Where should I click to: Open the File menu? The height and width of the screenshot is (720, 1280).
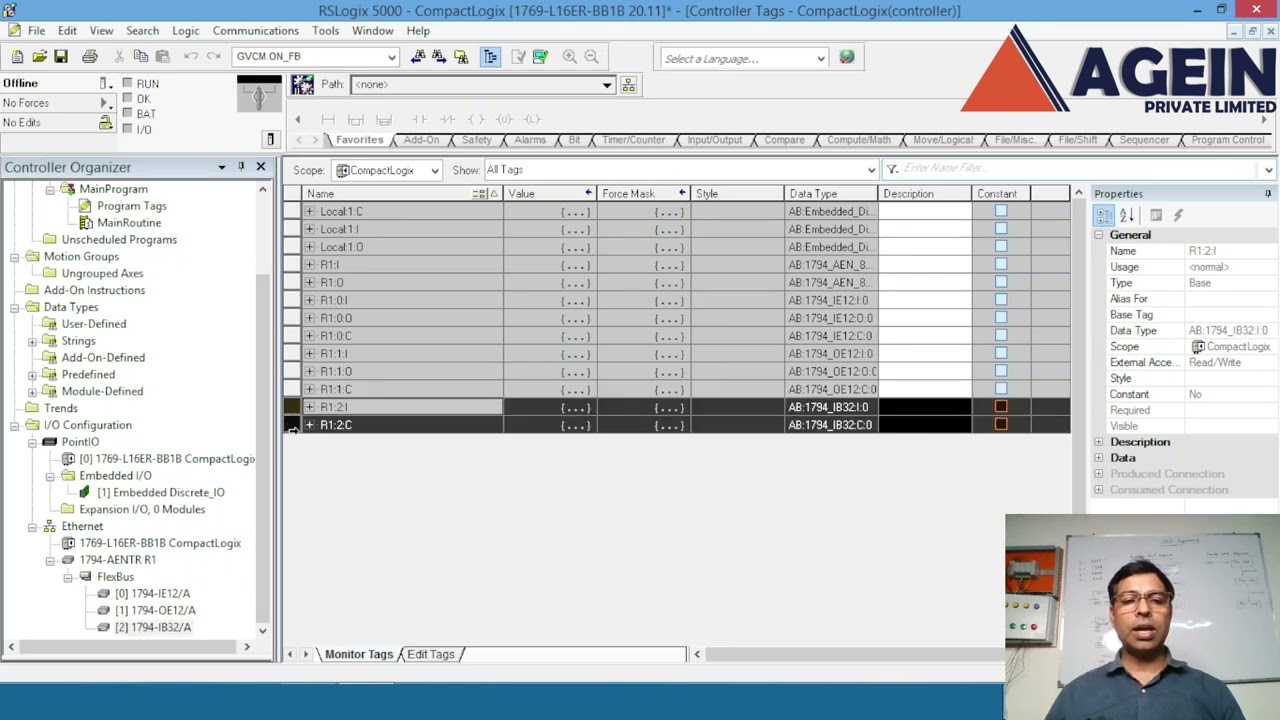[36, 31]
